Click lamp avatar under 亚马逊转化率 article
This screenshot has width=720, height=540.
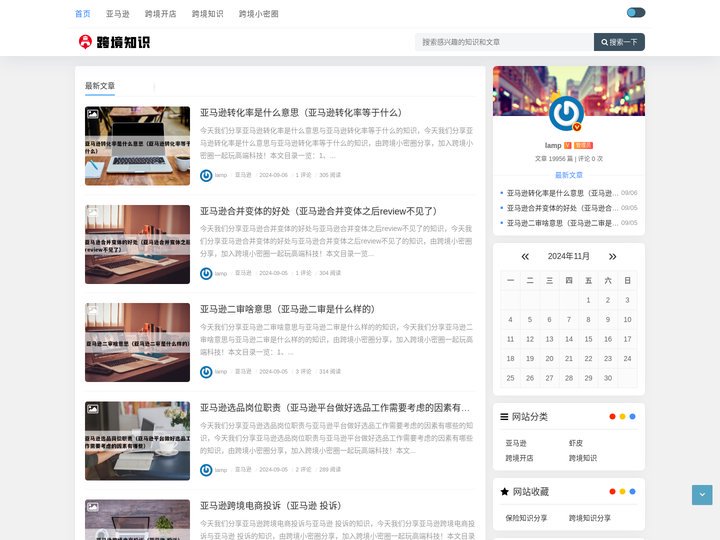pos(206,175)
